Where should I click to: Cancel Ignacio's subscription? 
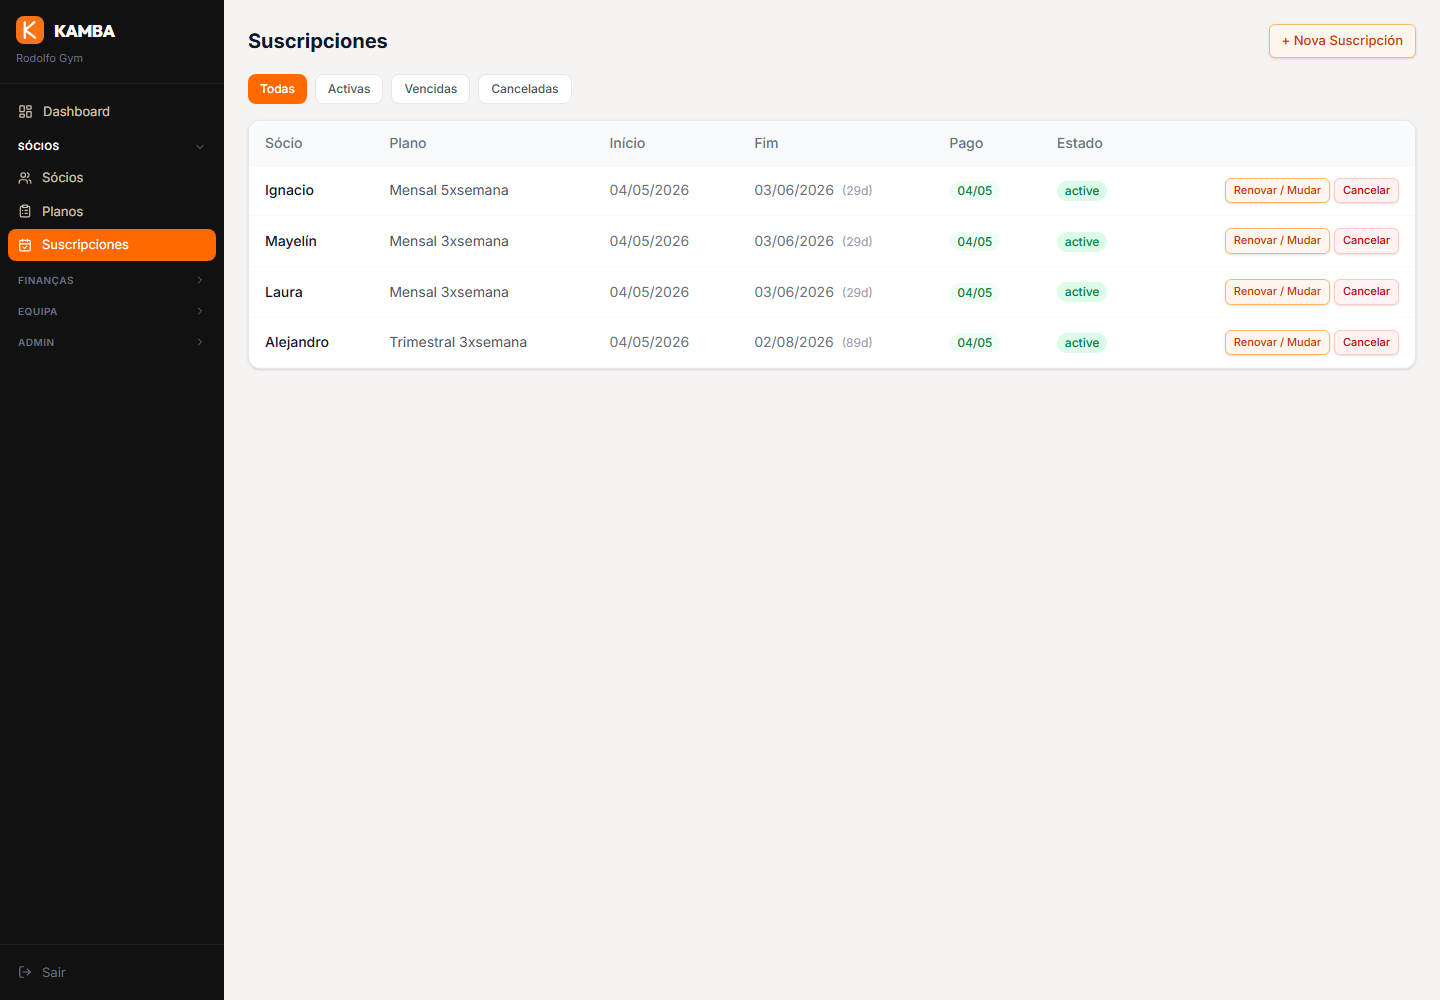[x=1366, y=191]
